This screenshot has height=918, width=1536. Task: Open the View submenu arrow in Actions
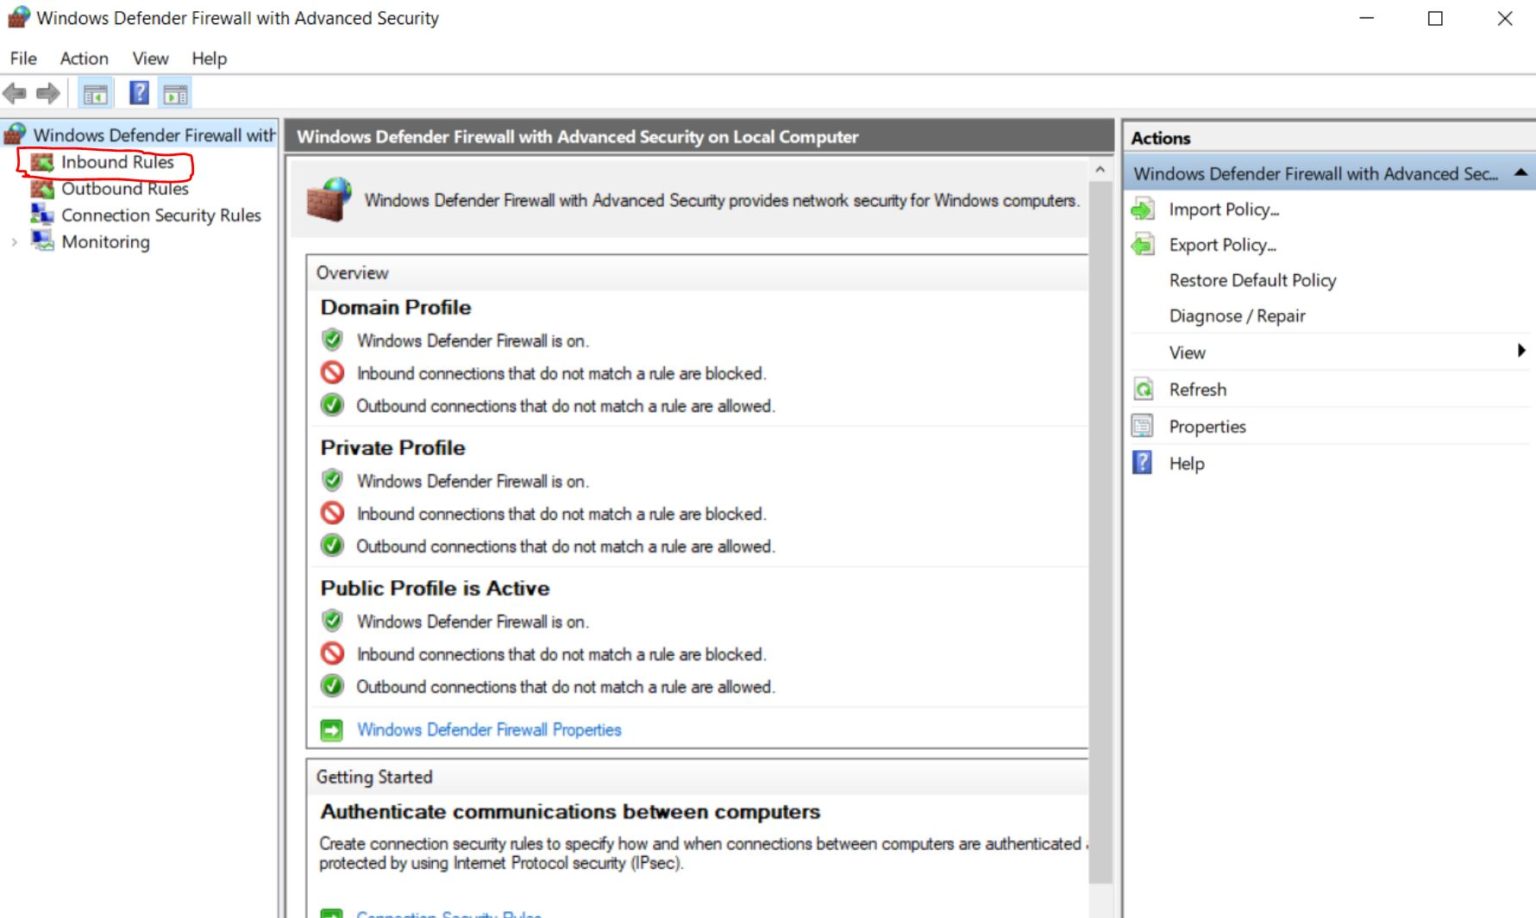1520,351
